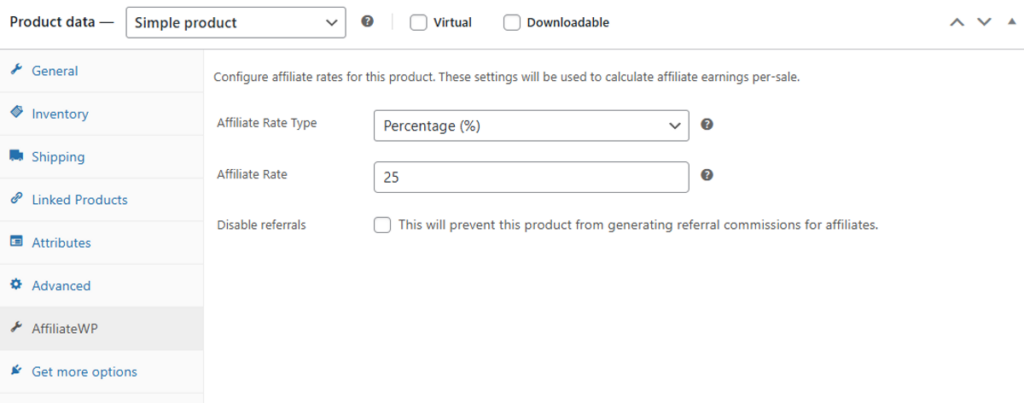Viewport: 1024px width, 403px height.
Task: Click help icon next to Affiliate Rate Type
Action: click(x=707, y=124)
